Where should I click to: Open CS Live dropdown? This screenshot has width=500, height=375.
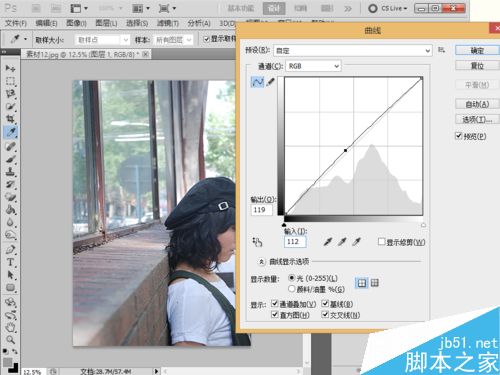pos(388,8)
